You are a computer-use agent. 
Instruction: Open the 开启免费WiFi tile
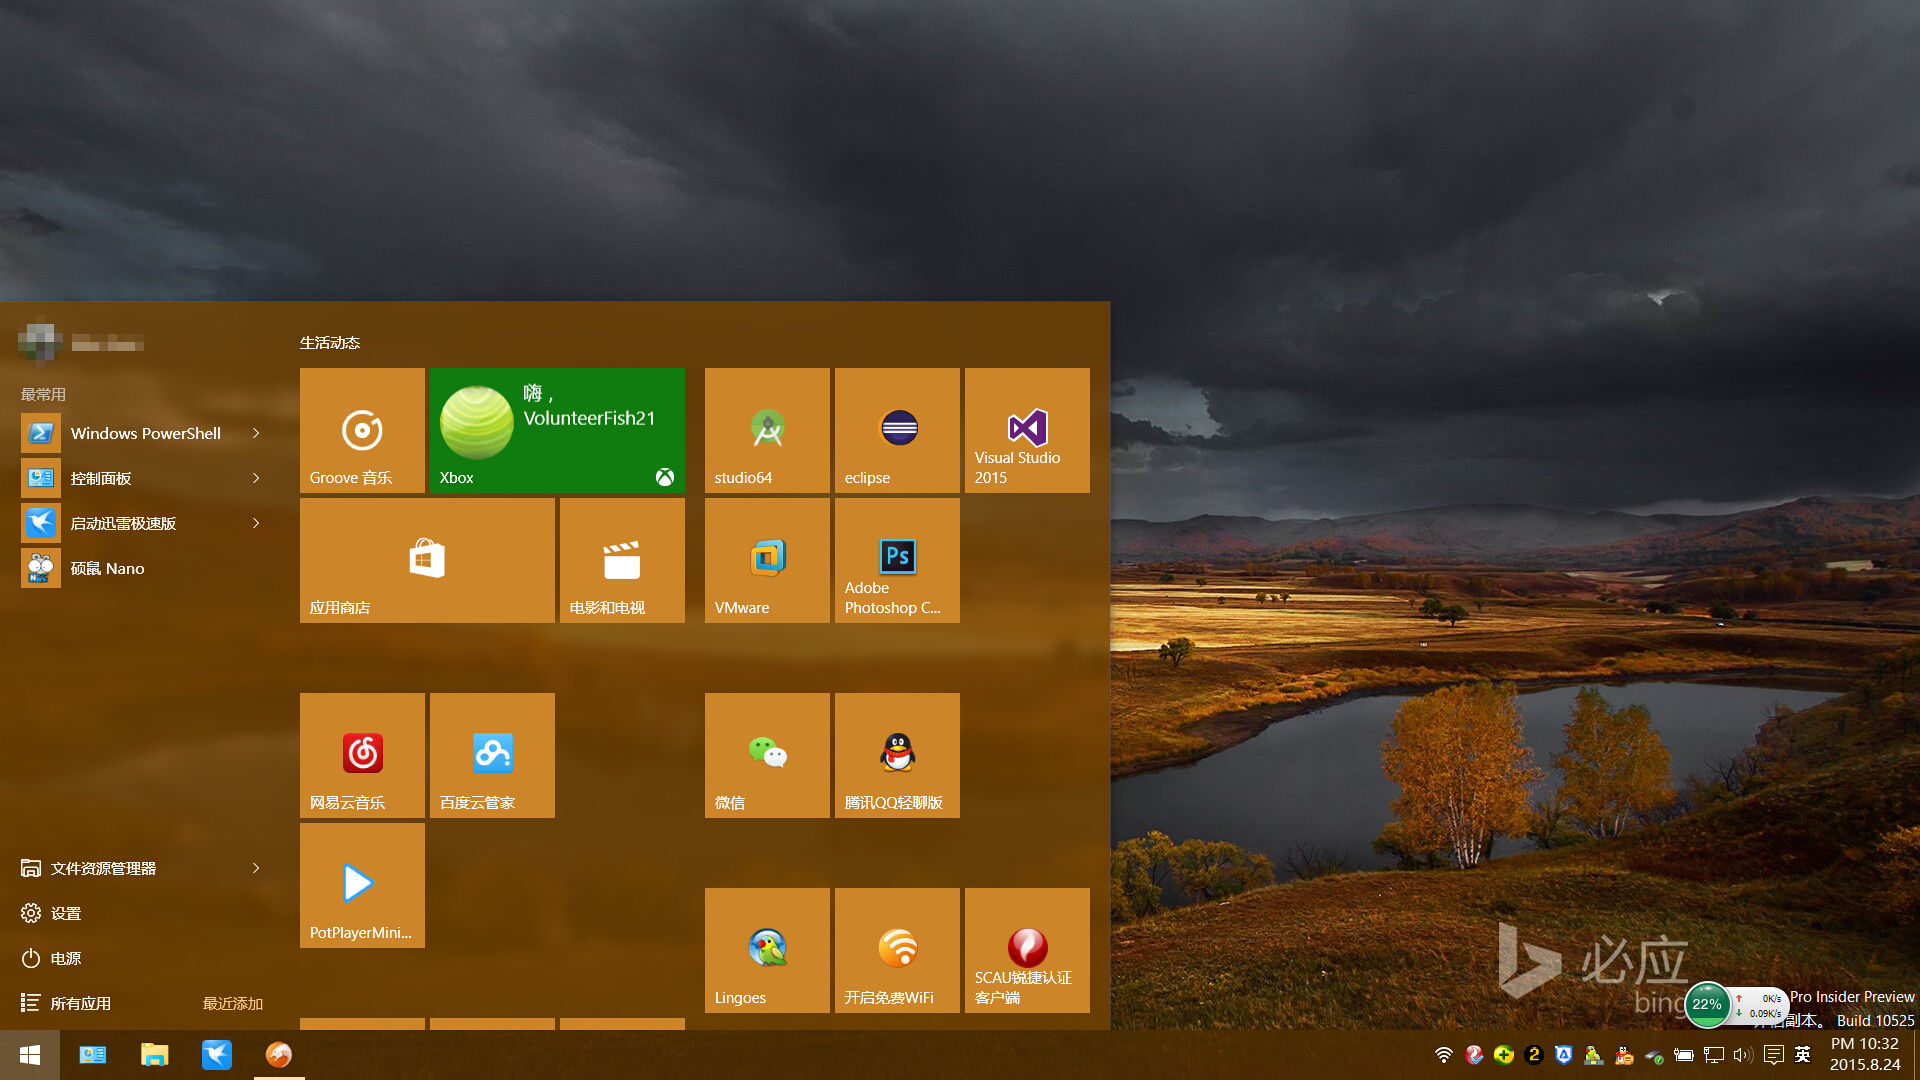pyautogui.click(x=897, y=950)
